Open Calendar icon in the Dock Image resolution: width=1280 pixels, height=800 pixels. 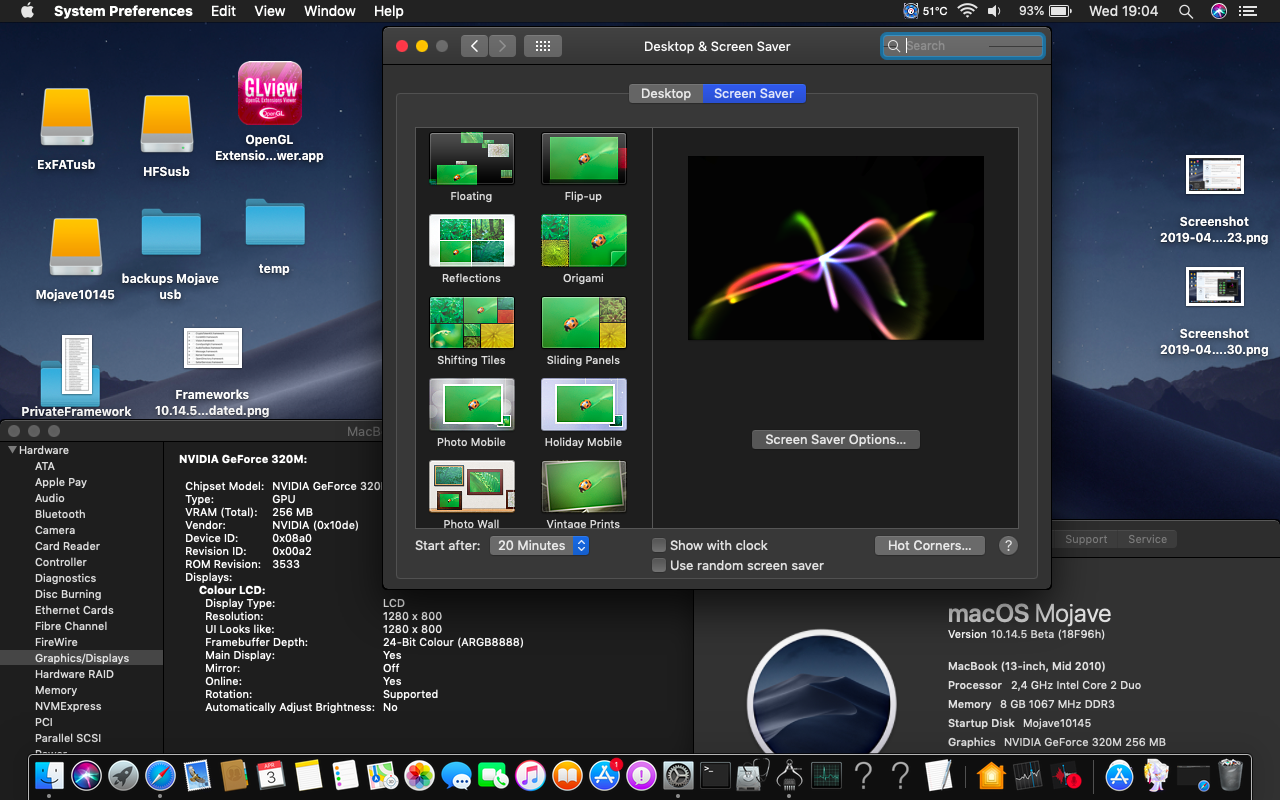[271, 775]
